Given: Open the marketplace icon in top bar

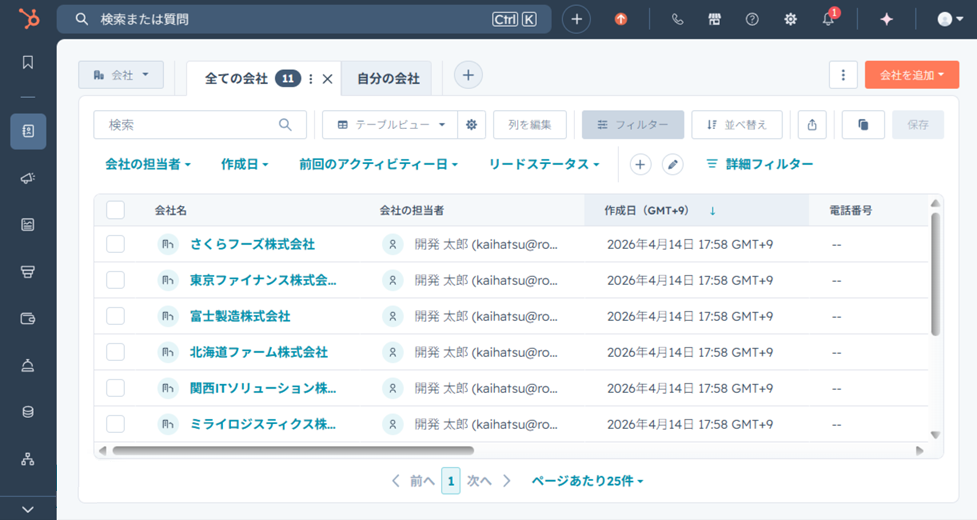Looking at the screenshot, I should point(714,19).
